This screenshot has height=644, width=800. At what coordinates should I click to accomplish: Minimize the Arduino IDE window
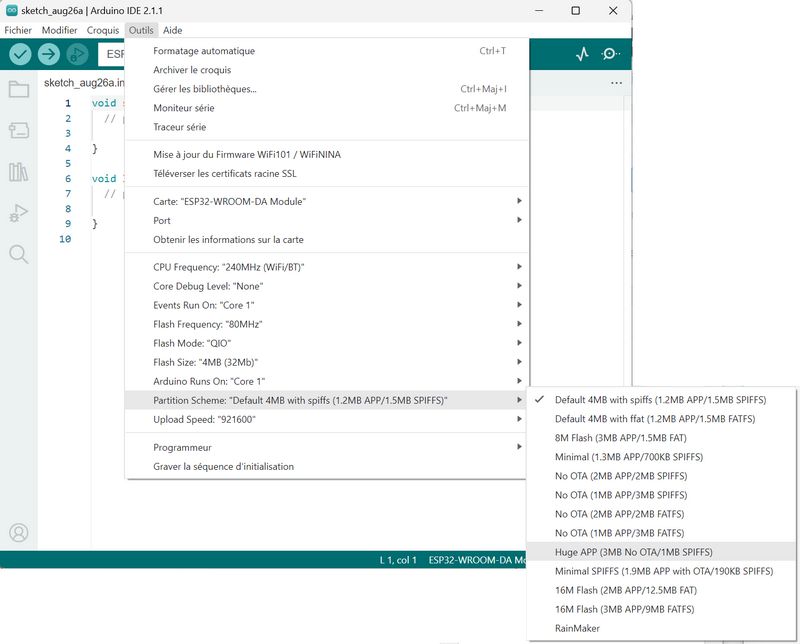point(539,10)
